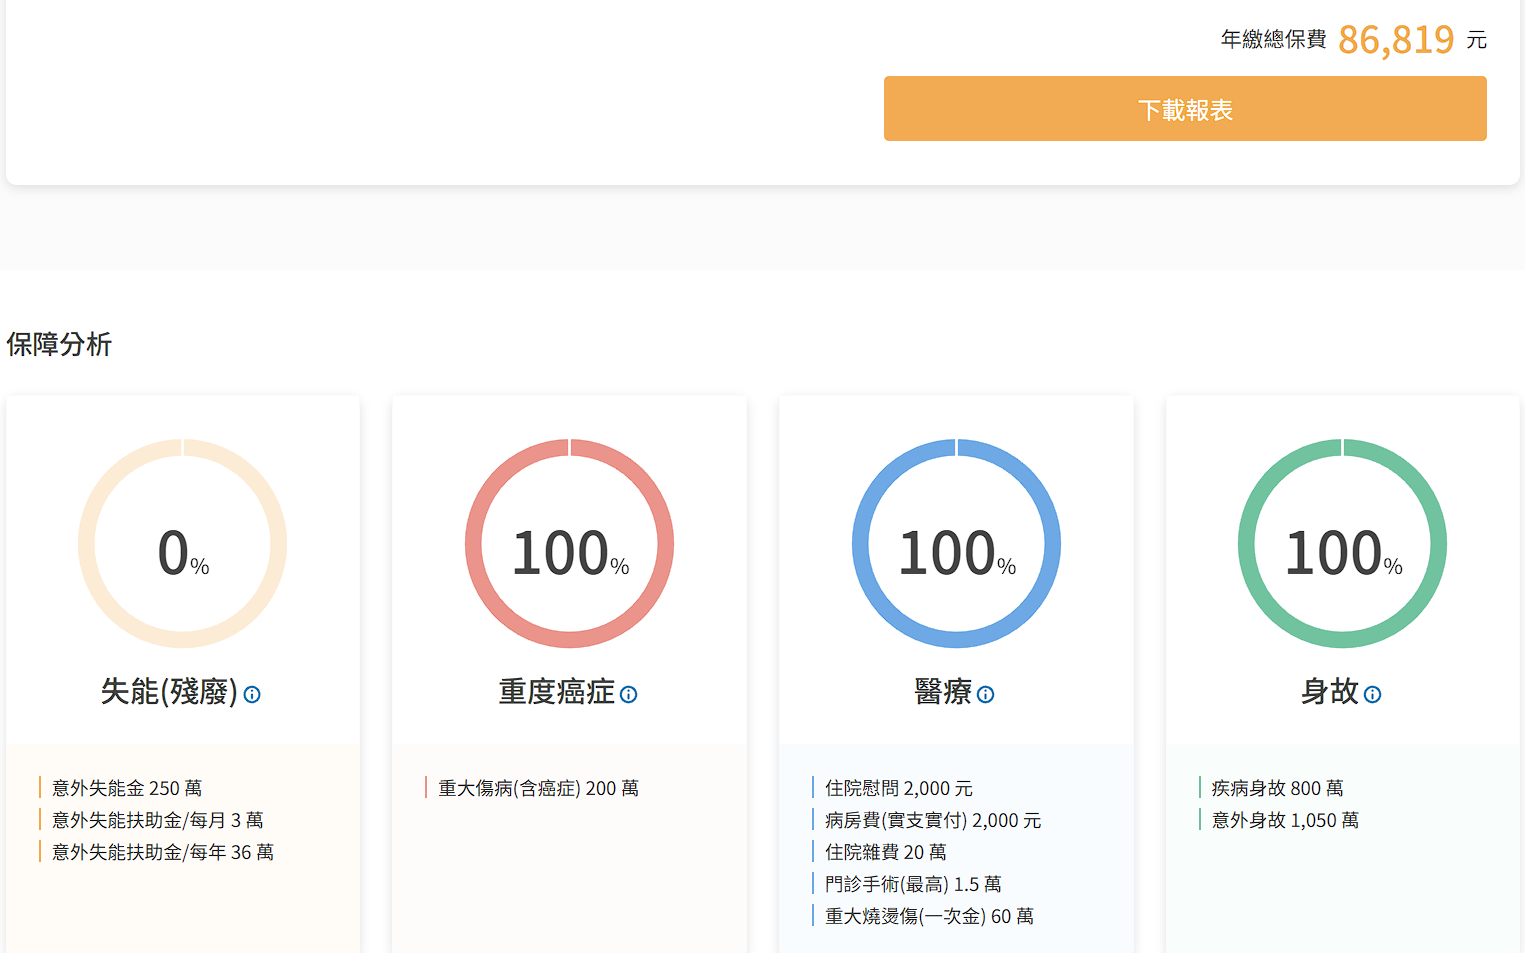
Task: Select the 意外身故 1,050 萬 entry
Action: coord(1285,820)
